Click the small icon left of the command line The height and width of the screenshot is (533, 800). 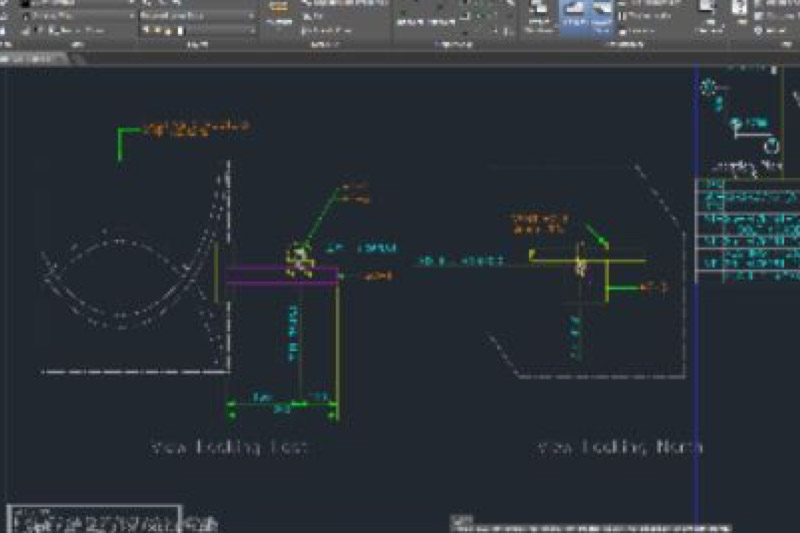tap(460, 521)
